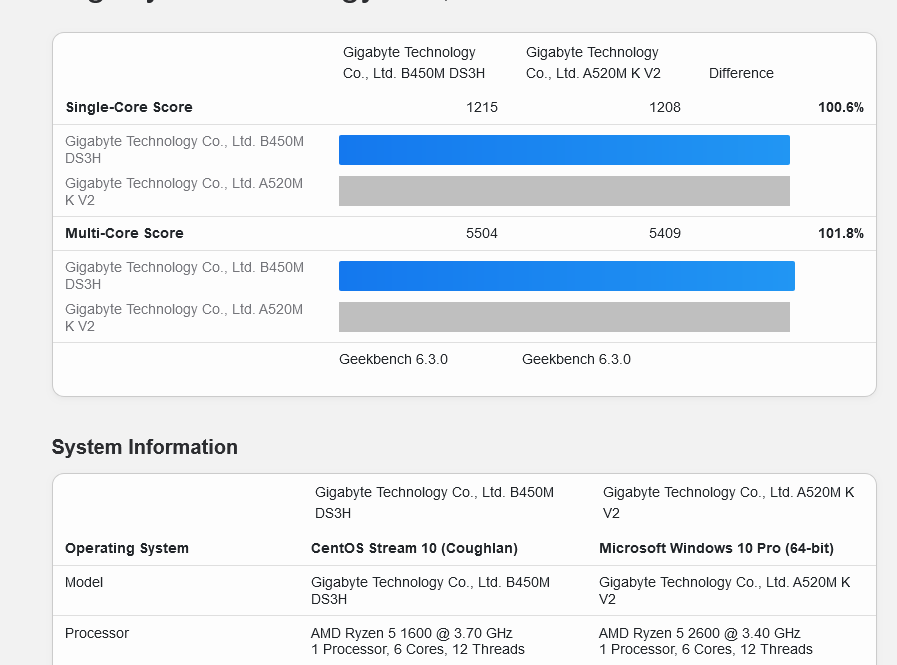Image resolution: width=897 pixels, height=665 pixels.
Task: Click the Single-Core Score row label
Action: [129, 108]
